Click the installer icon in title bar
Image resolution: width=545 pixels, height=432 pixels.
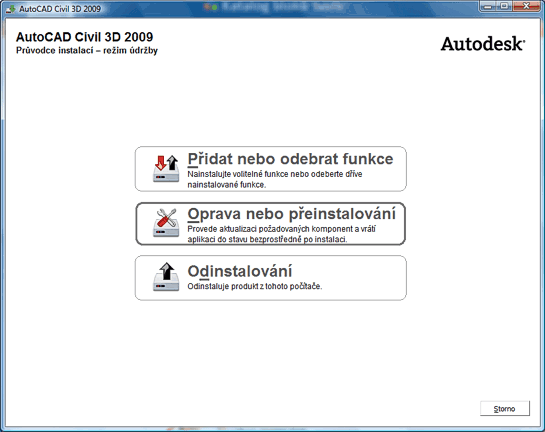coord(11,8)
